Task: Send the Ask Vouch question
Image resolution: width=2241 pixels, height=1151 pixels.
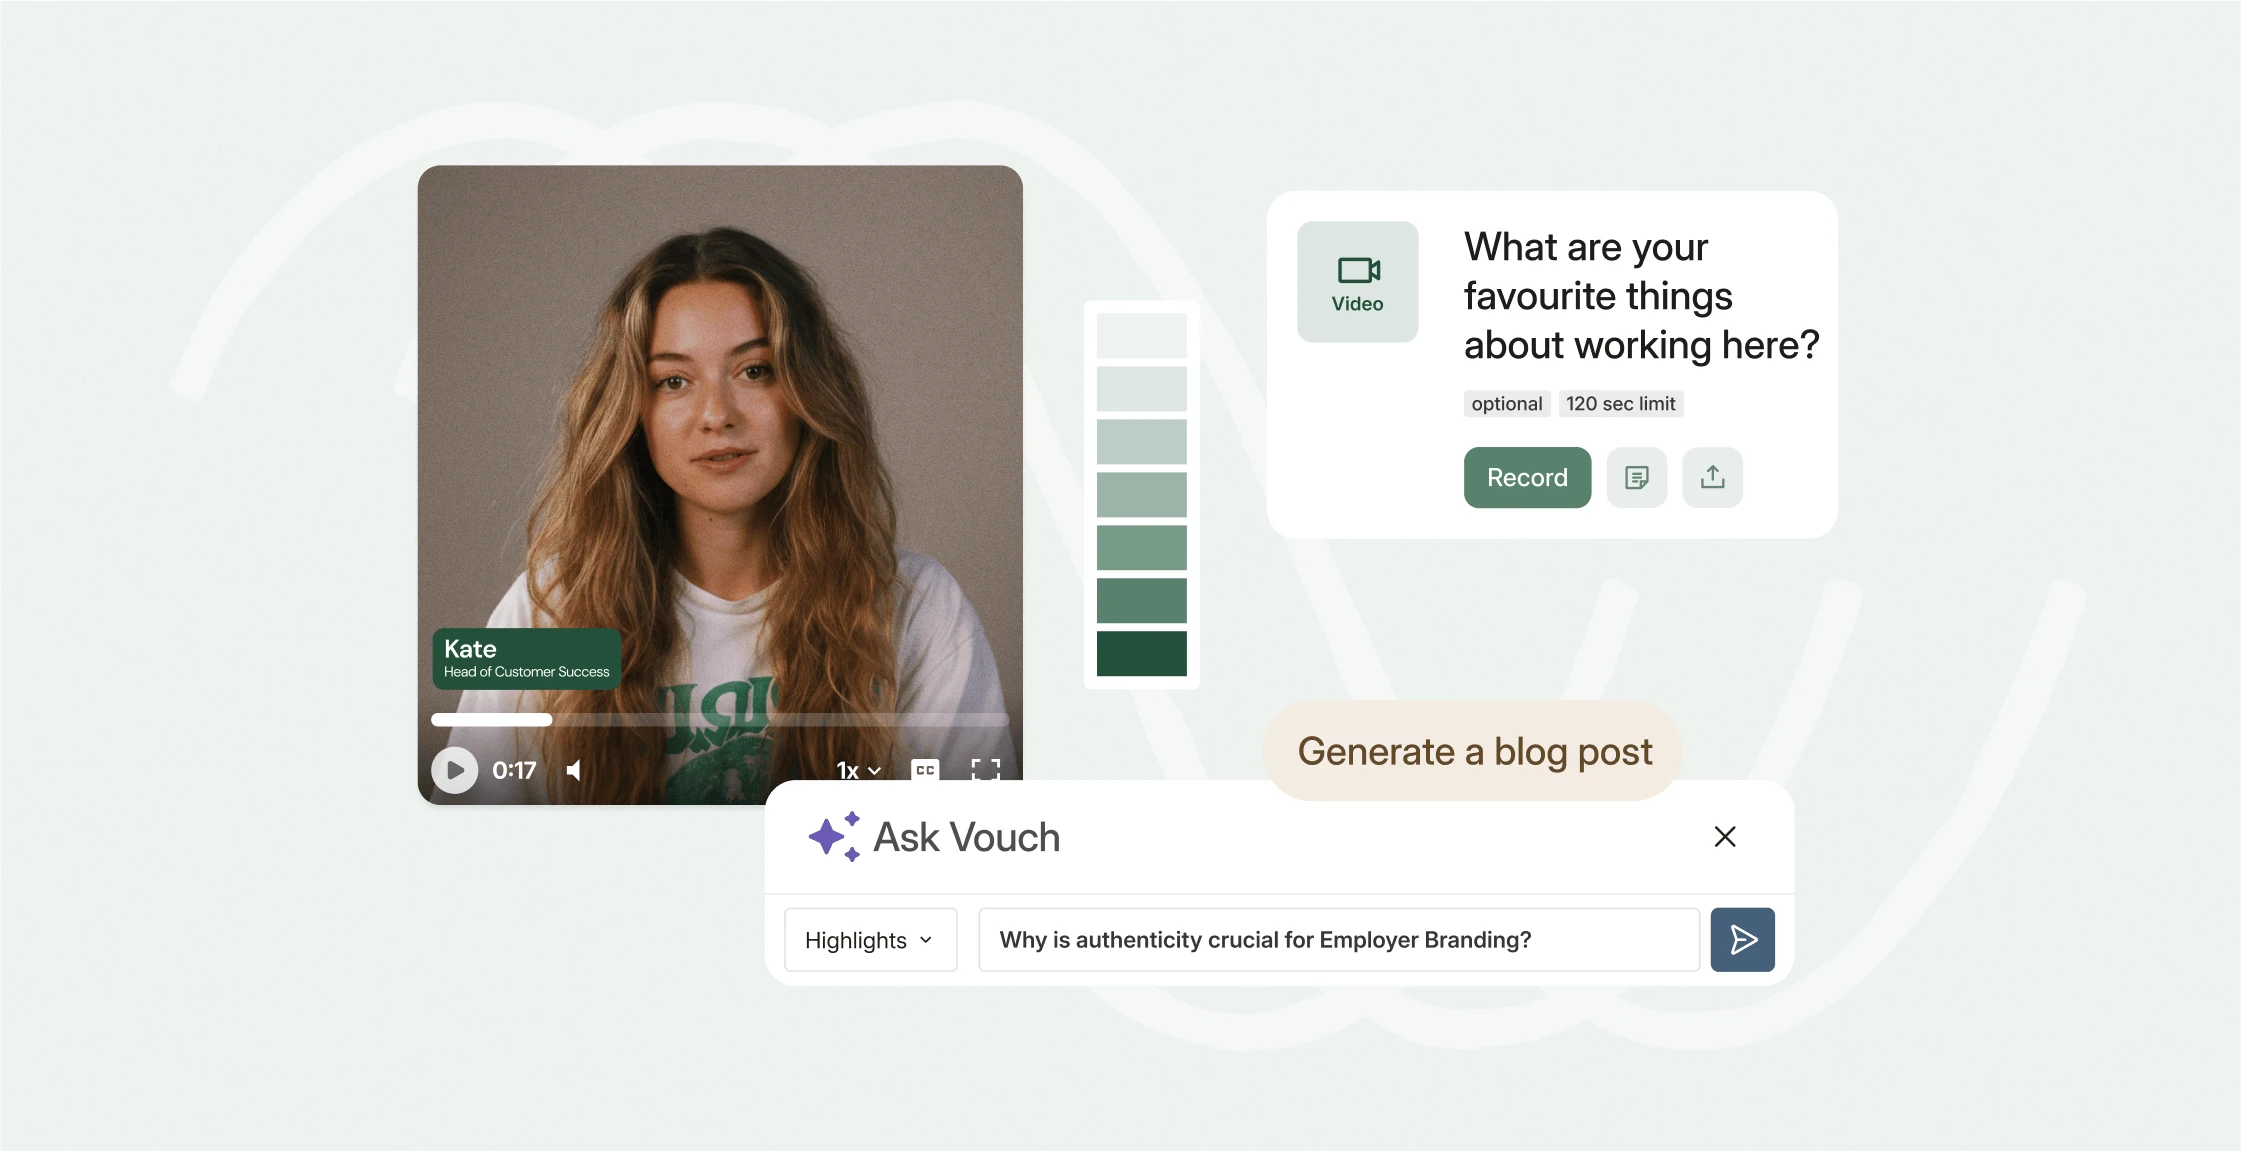Action: [1742, 939]
